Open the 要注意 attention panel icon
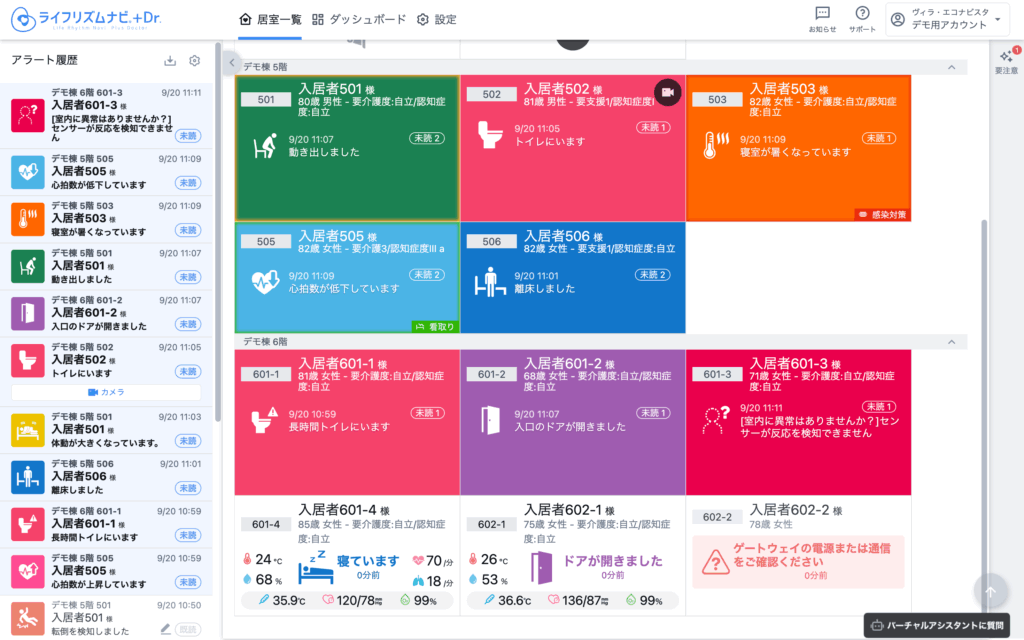This screenshot has height=640, width=1024. pyautogui.click(x=1006, y=59)
